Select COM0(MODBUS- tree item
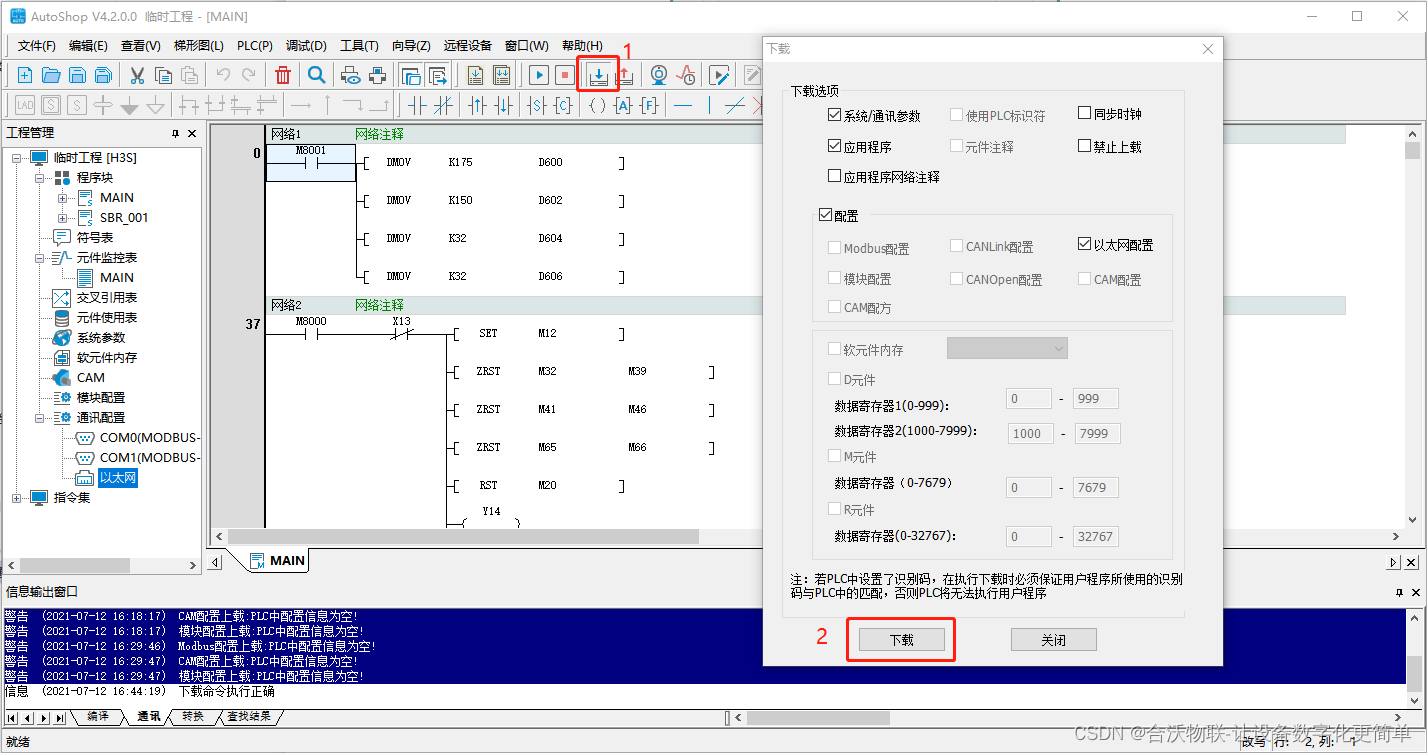Viewport: 1427px width, 753px height. 150,437
